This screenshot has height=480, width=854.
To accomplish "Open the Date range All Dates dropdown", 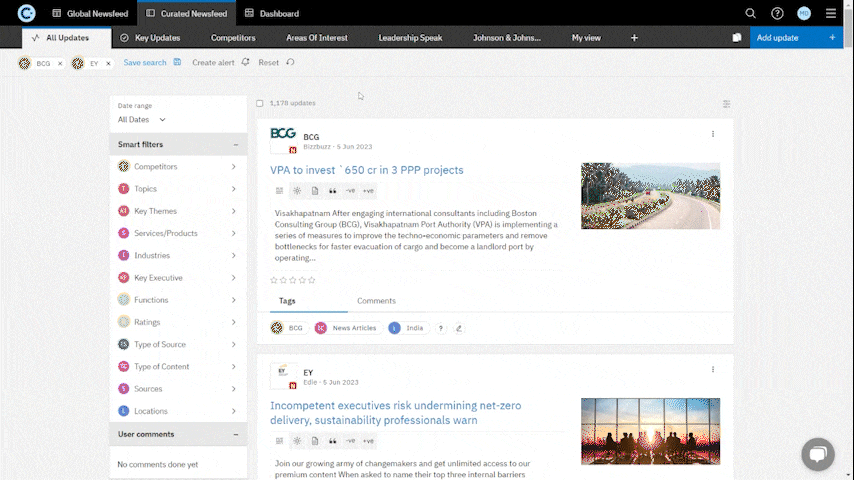I will (x=142, y=120).
